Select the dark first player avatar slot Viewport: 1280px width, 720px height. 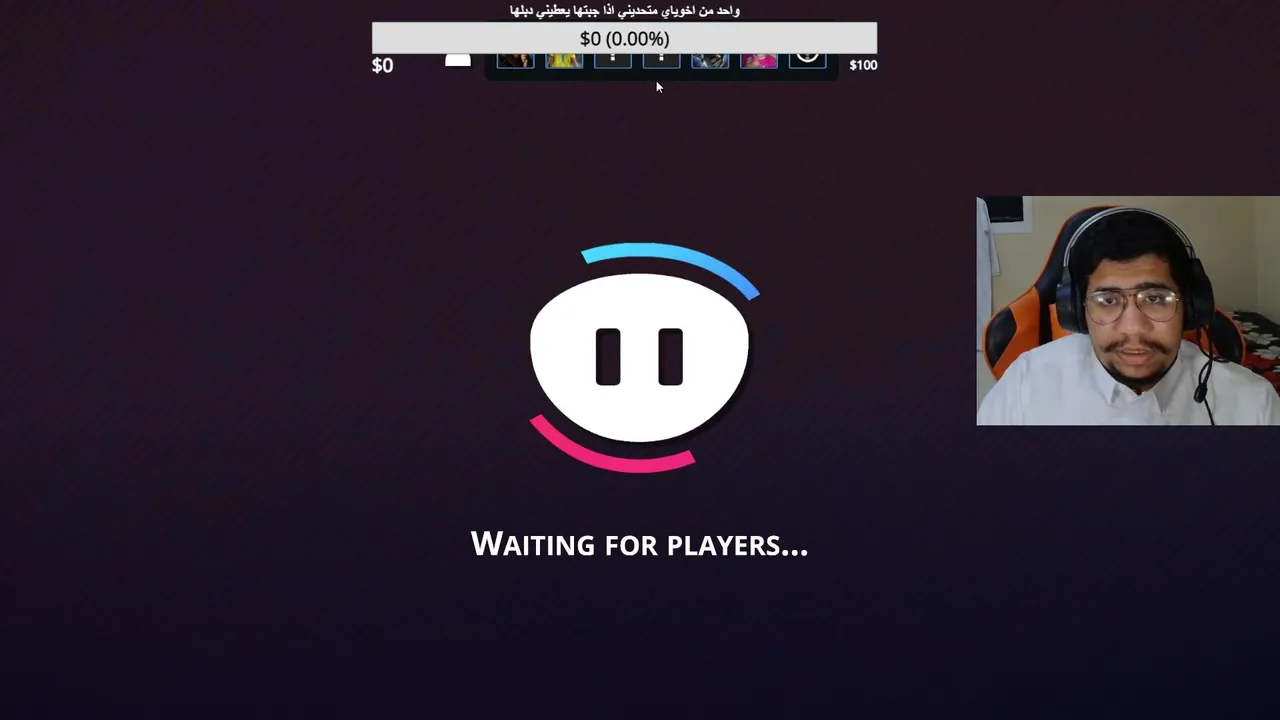(515, 61)
